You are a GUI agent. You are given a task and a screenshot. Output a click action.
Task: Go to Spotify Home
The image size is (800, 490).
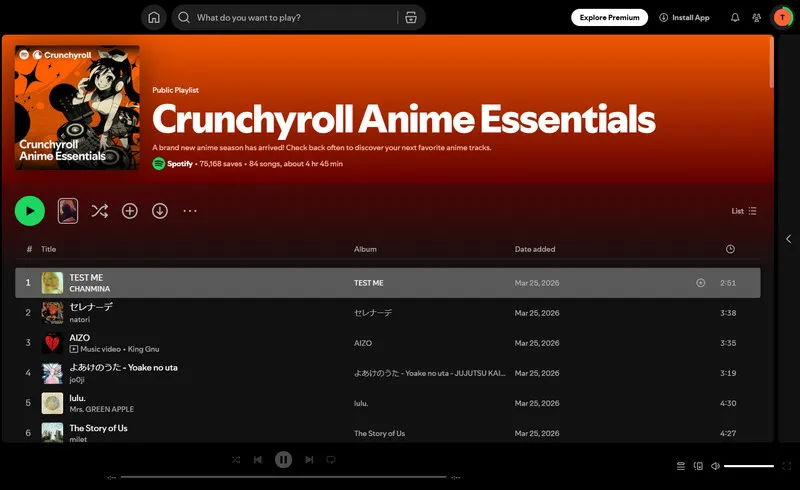click(x=154, y=18)
